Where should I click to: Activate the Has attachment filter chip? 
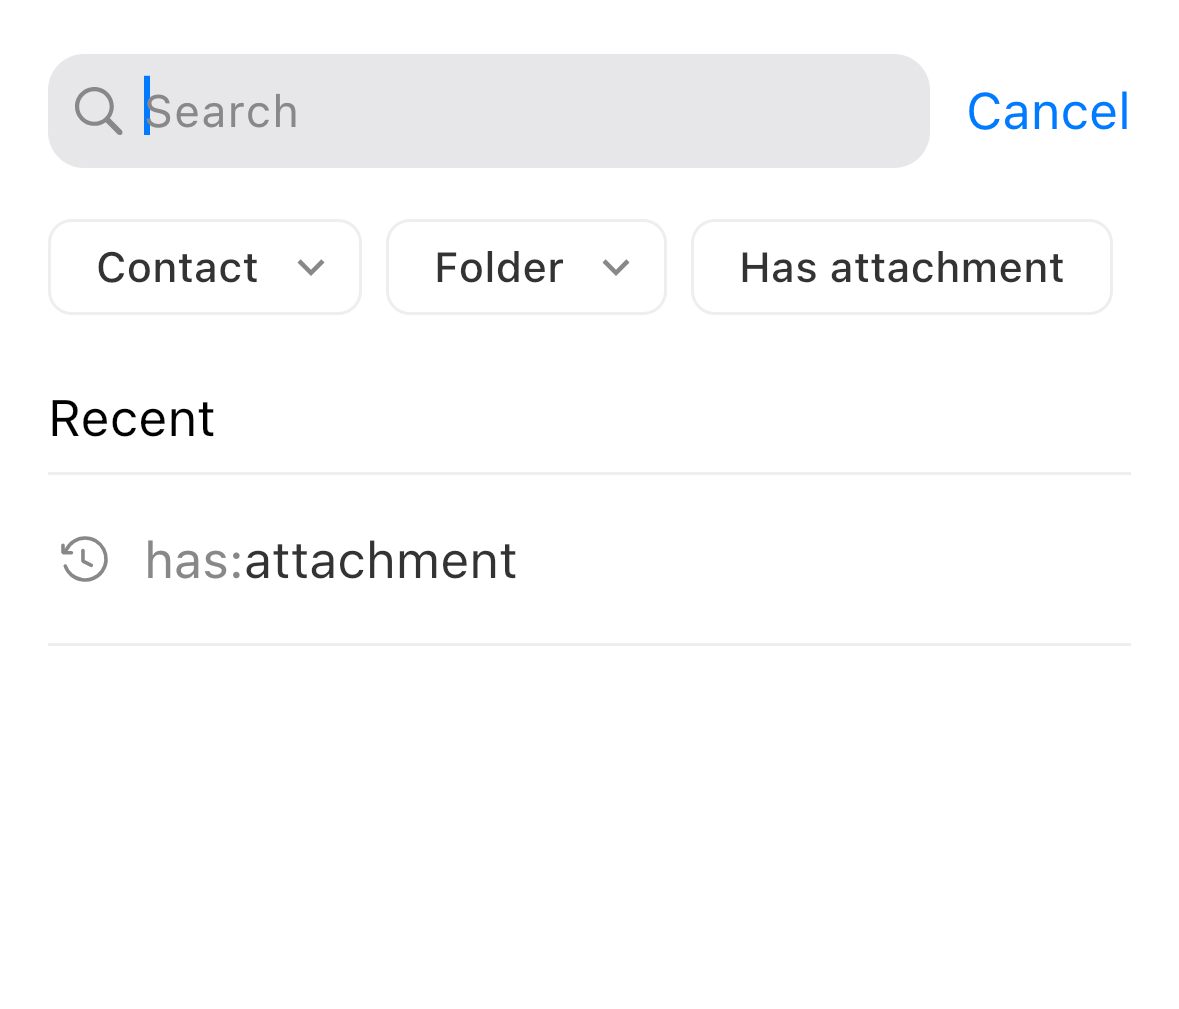pos(901,267)
